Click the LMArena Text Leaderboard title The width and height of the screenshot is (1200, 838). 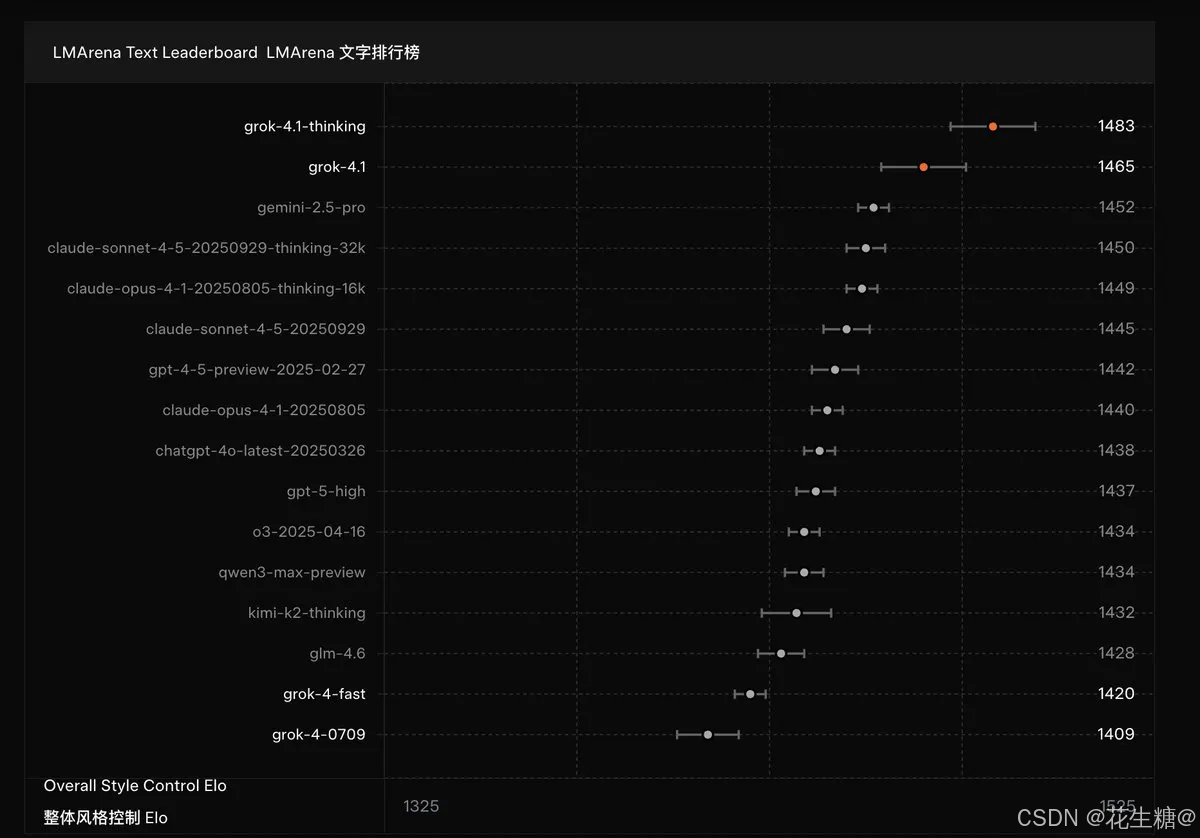tap(155, 53)
